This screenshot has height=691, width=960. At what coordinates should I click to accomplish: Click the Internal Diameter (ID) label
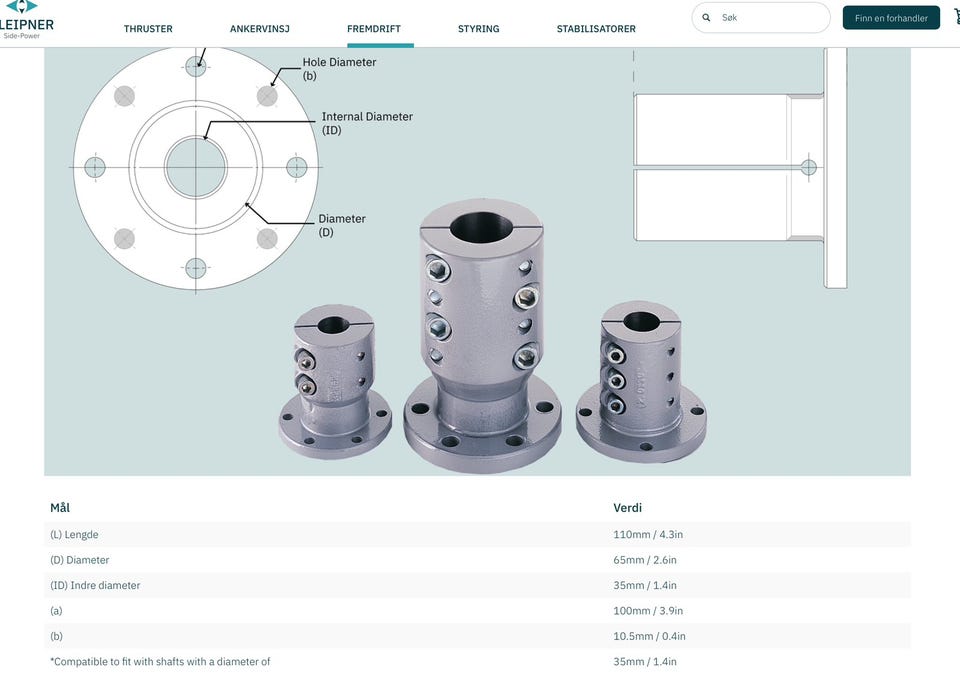[x=367, y=123]
